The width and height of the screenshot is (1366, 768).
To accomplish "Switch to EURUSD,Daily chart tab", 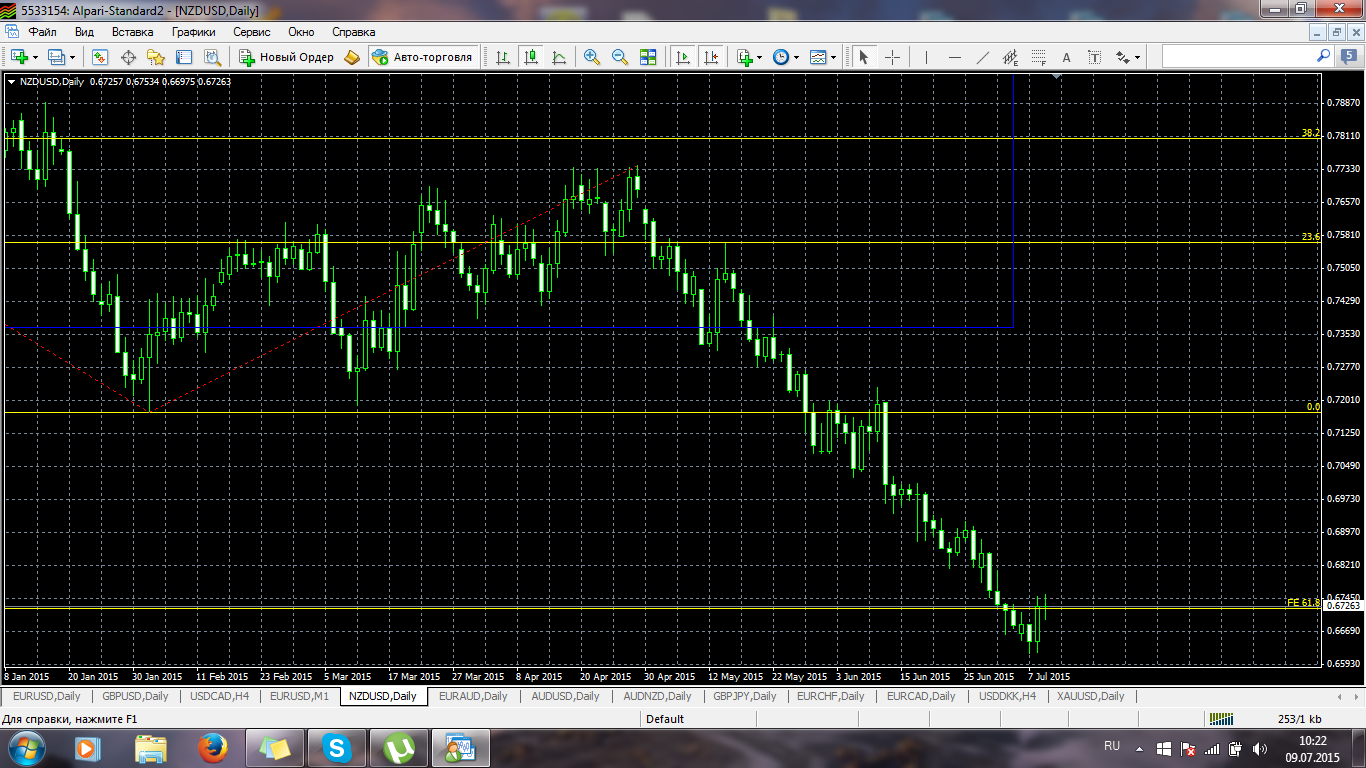I will (46, 696).
